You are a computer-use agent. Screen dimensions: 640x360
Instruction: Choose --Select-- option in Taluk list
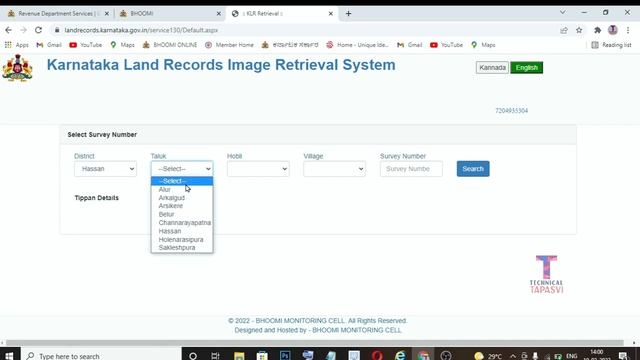[x=182, y=181]
